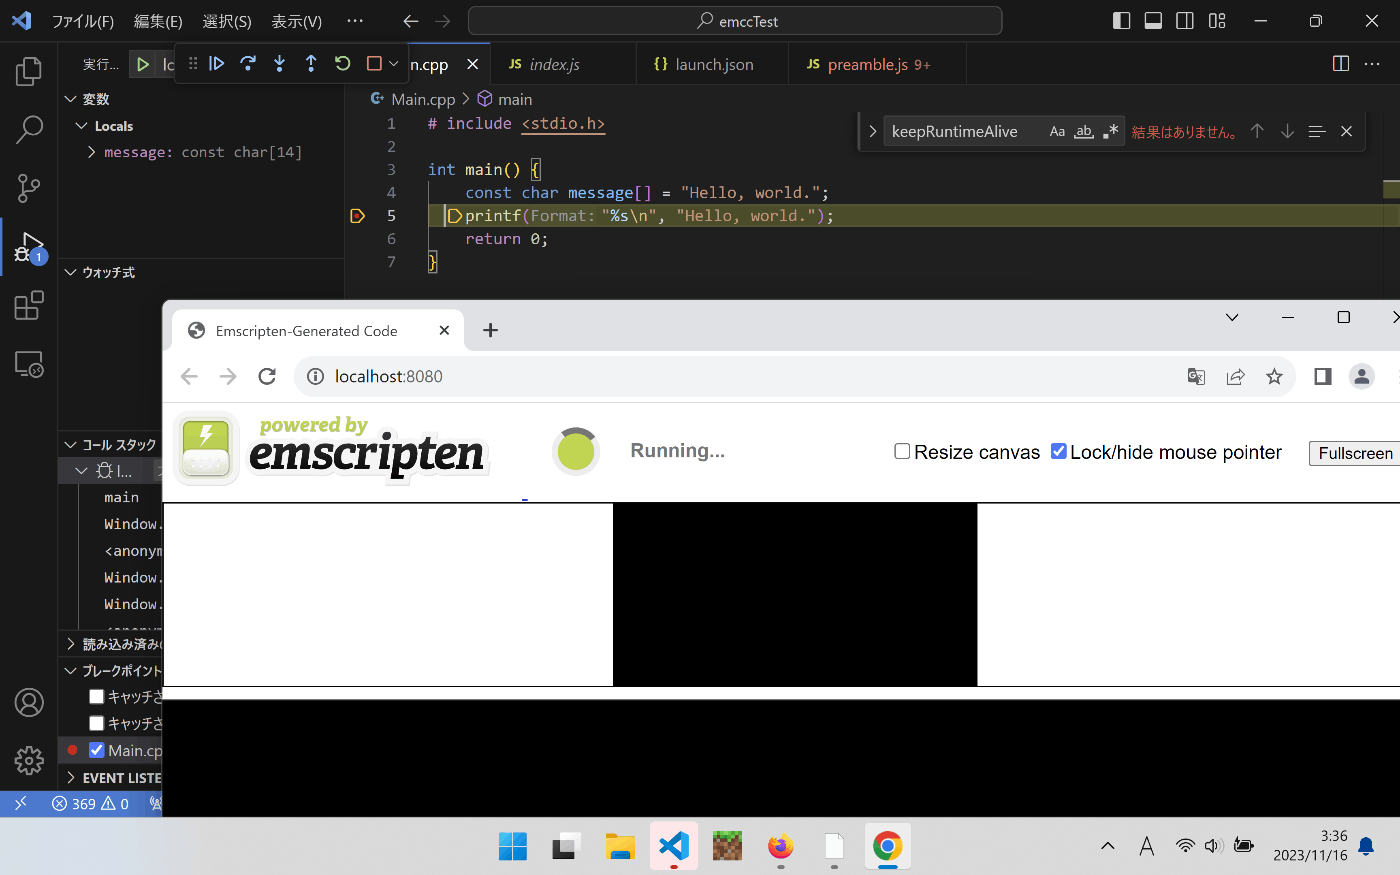The width and height of the screenshot is (1400, 875).
Task: Open the Explorer view in activity bar
Action: pyautogui.click(x=29, y=71)
